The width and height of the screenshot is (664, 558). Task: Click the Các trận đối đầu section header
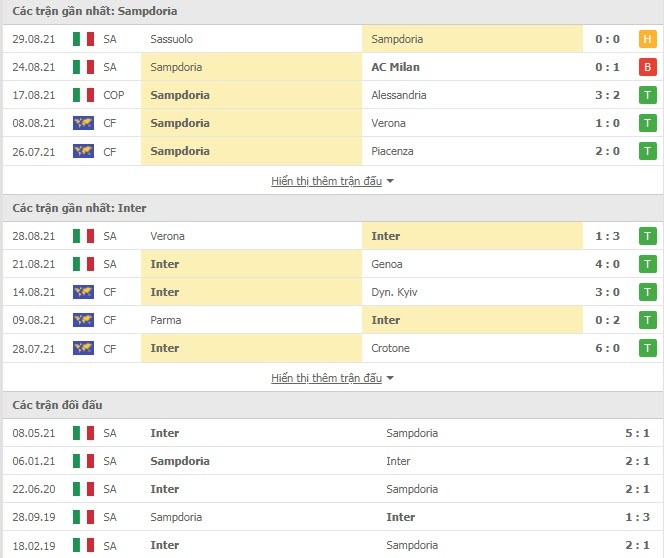coord(58,405)
